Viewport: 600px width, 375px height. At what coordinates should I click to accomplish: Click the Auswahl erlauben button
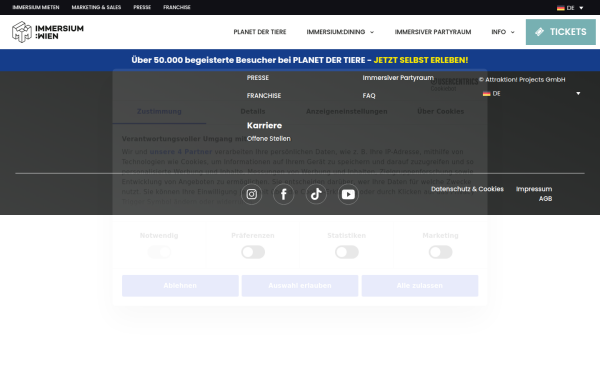point(300,286)
